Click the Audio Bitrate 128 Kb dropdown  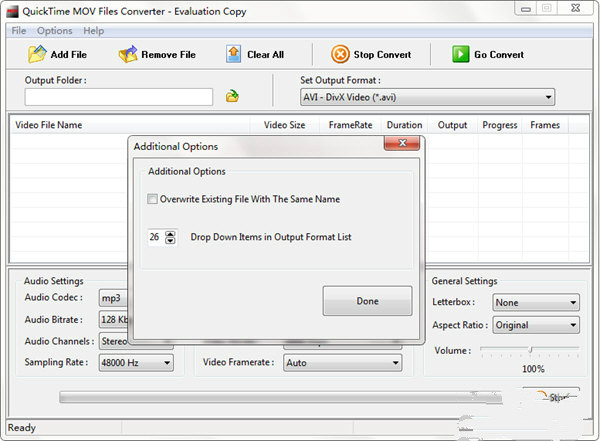(114, 319)
